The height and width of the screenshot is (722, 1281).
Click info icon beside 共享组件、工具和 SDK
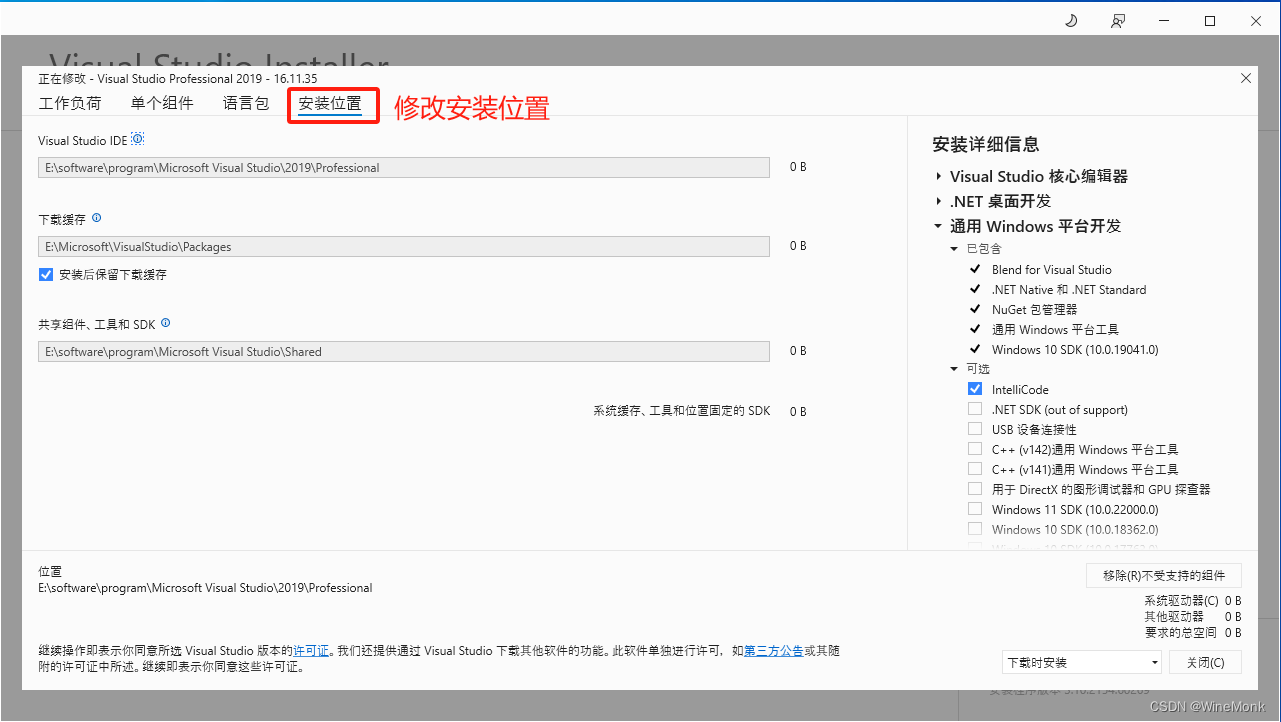[x=166, y=323]
